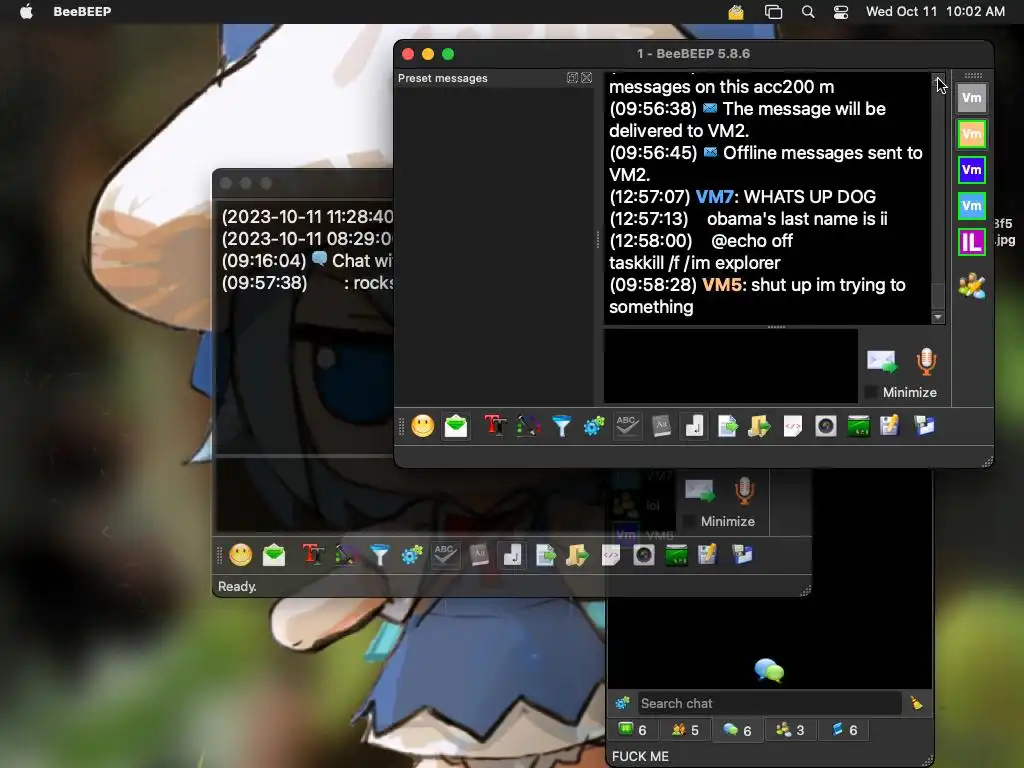Screen dimensions: 1024x768
Task: Close the Preset messages panel
Action: tap(586, 78)
